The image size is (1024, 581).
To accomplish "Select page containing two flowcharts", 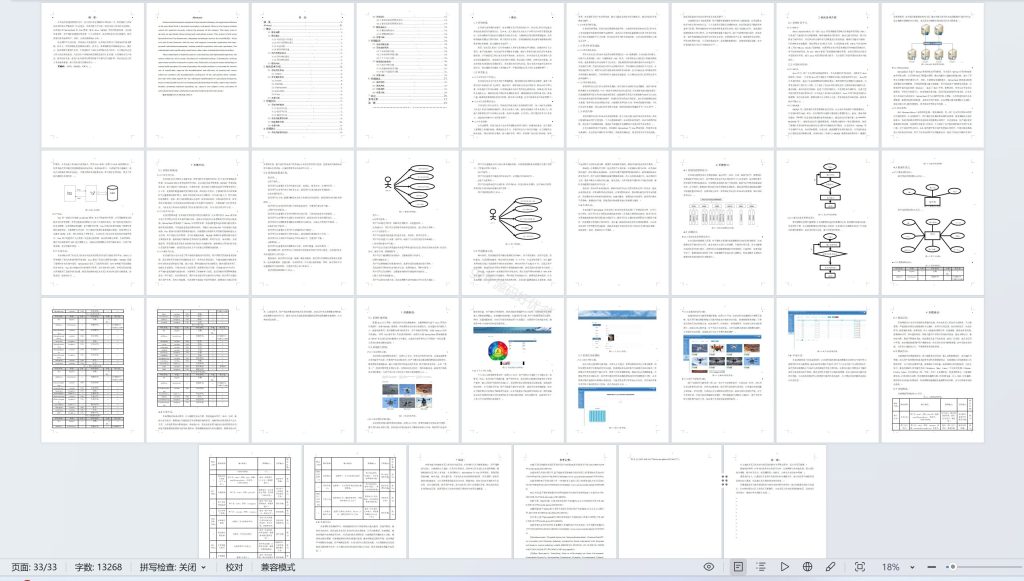I will tap(827, 223).
